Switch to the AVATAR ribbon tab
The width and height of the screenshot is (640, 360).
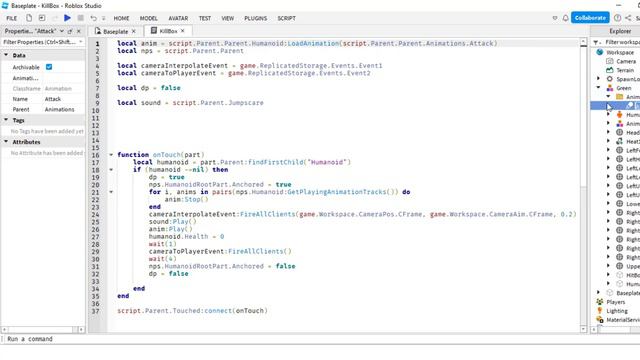click(178, 18)
